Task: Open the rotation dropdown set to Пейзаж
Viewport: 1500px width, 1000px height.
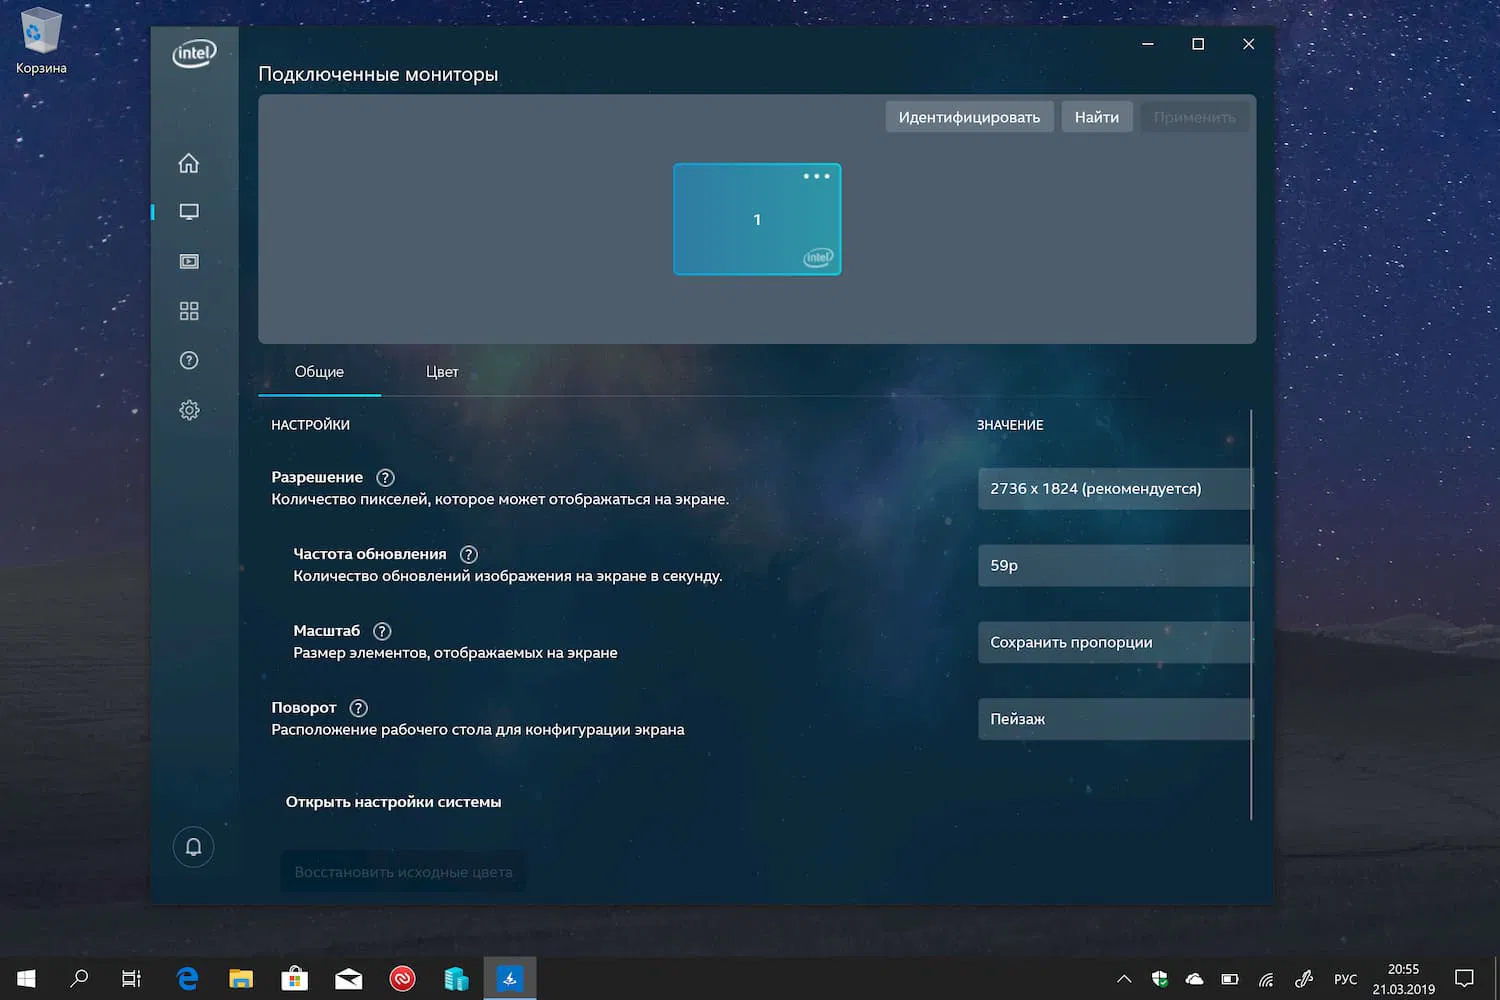Action: tap(1114, 719)
